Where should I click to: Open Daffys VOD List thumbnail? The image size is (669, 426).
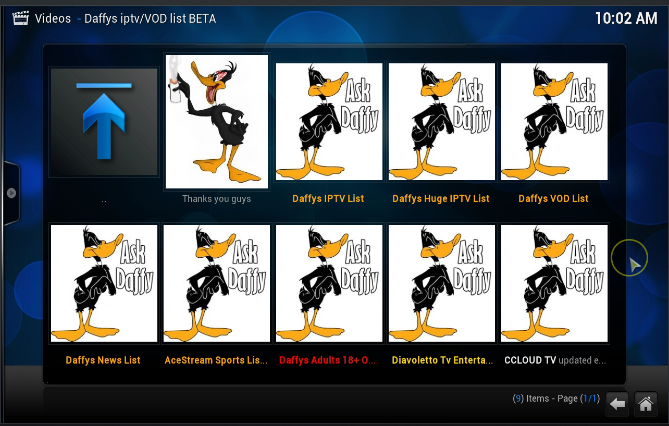[554, 122]
